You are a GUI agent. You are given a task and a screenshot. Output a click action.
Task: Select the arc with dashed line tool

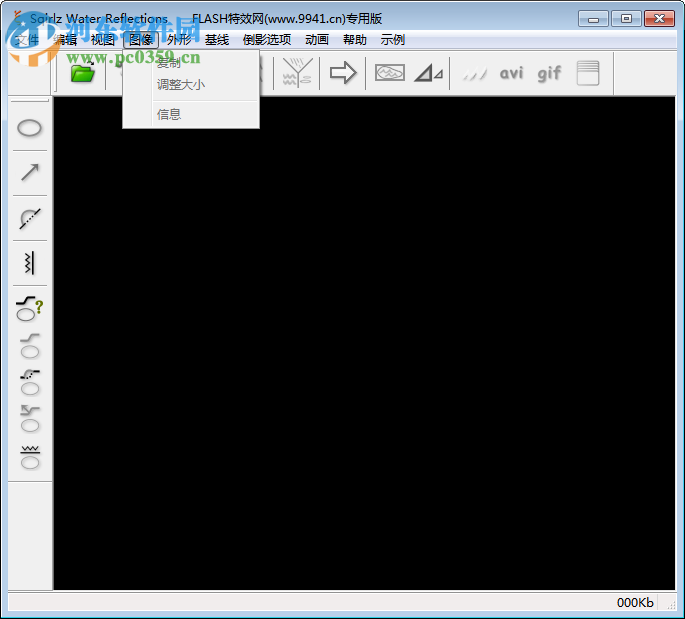pos(30,218)
